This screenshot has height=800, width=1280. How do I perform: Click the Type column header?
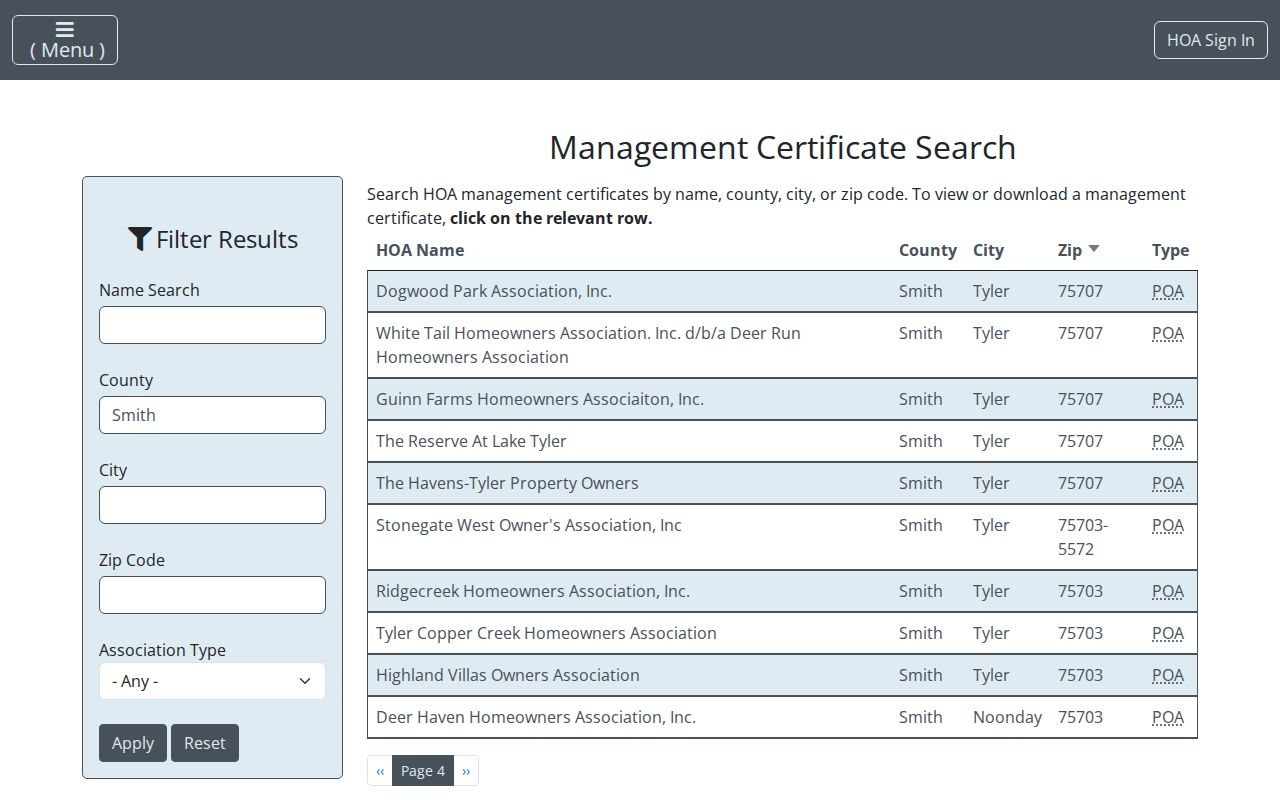pos(1170,250)
